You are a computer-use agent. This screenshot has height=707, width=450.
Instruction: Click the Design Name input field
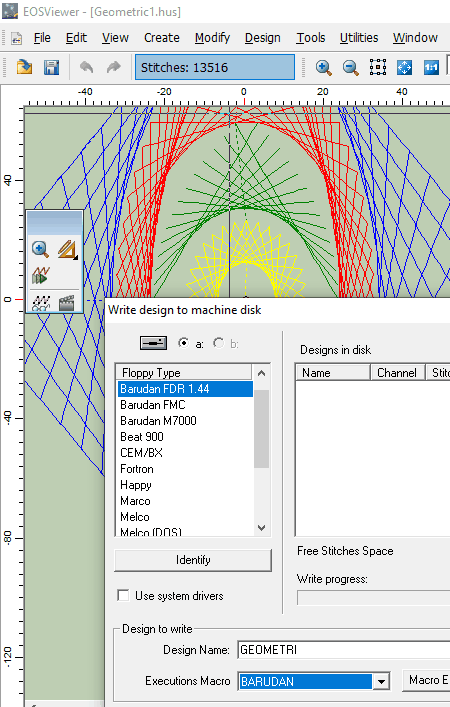[344, 650]
